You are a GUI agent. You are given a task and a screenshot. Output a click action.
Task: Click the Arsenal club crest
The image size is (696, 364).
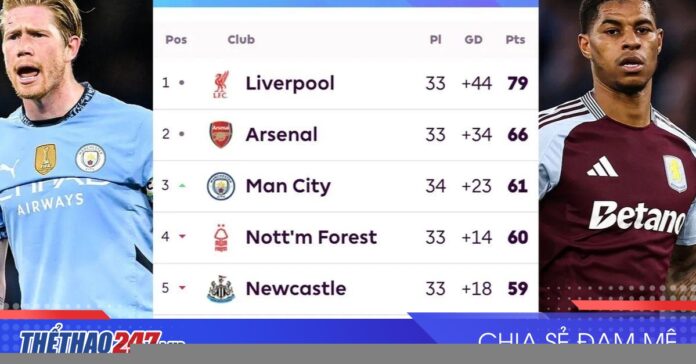[221, 135]
